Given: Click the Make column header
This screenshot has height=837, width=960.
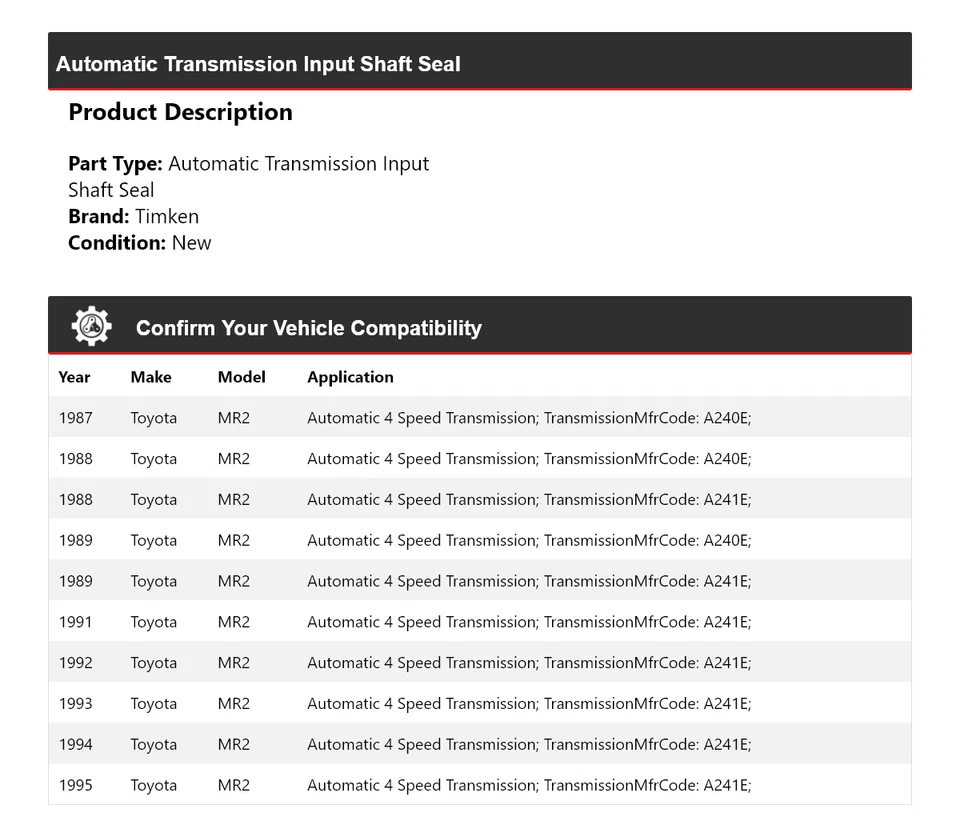Looking at the screenshot, I should 151,377.
